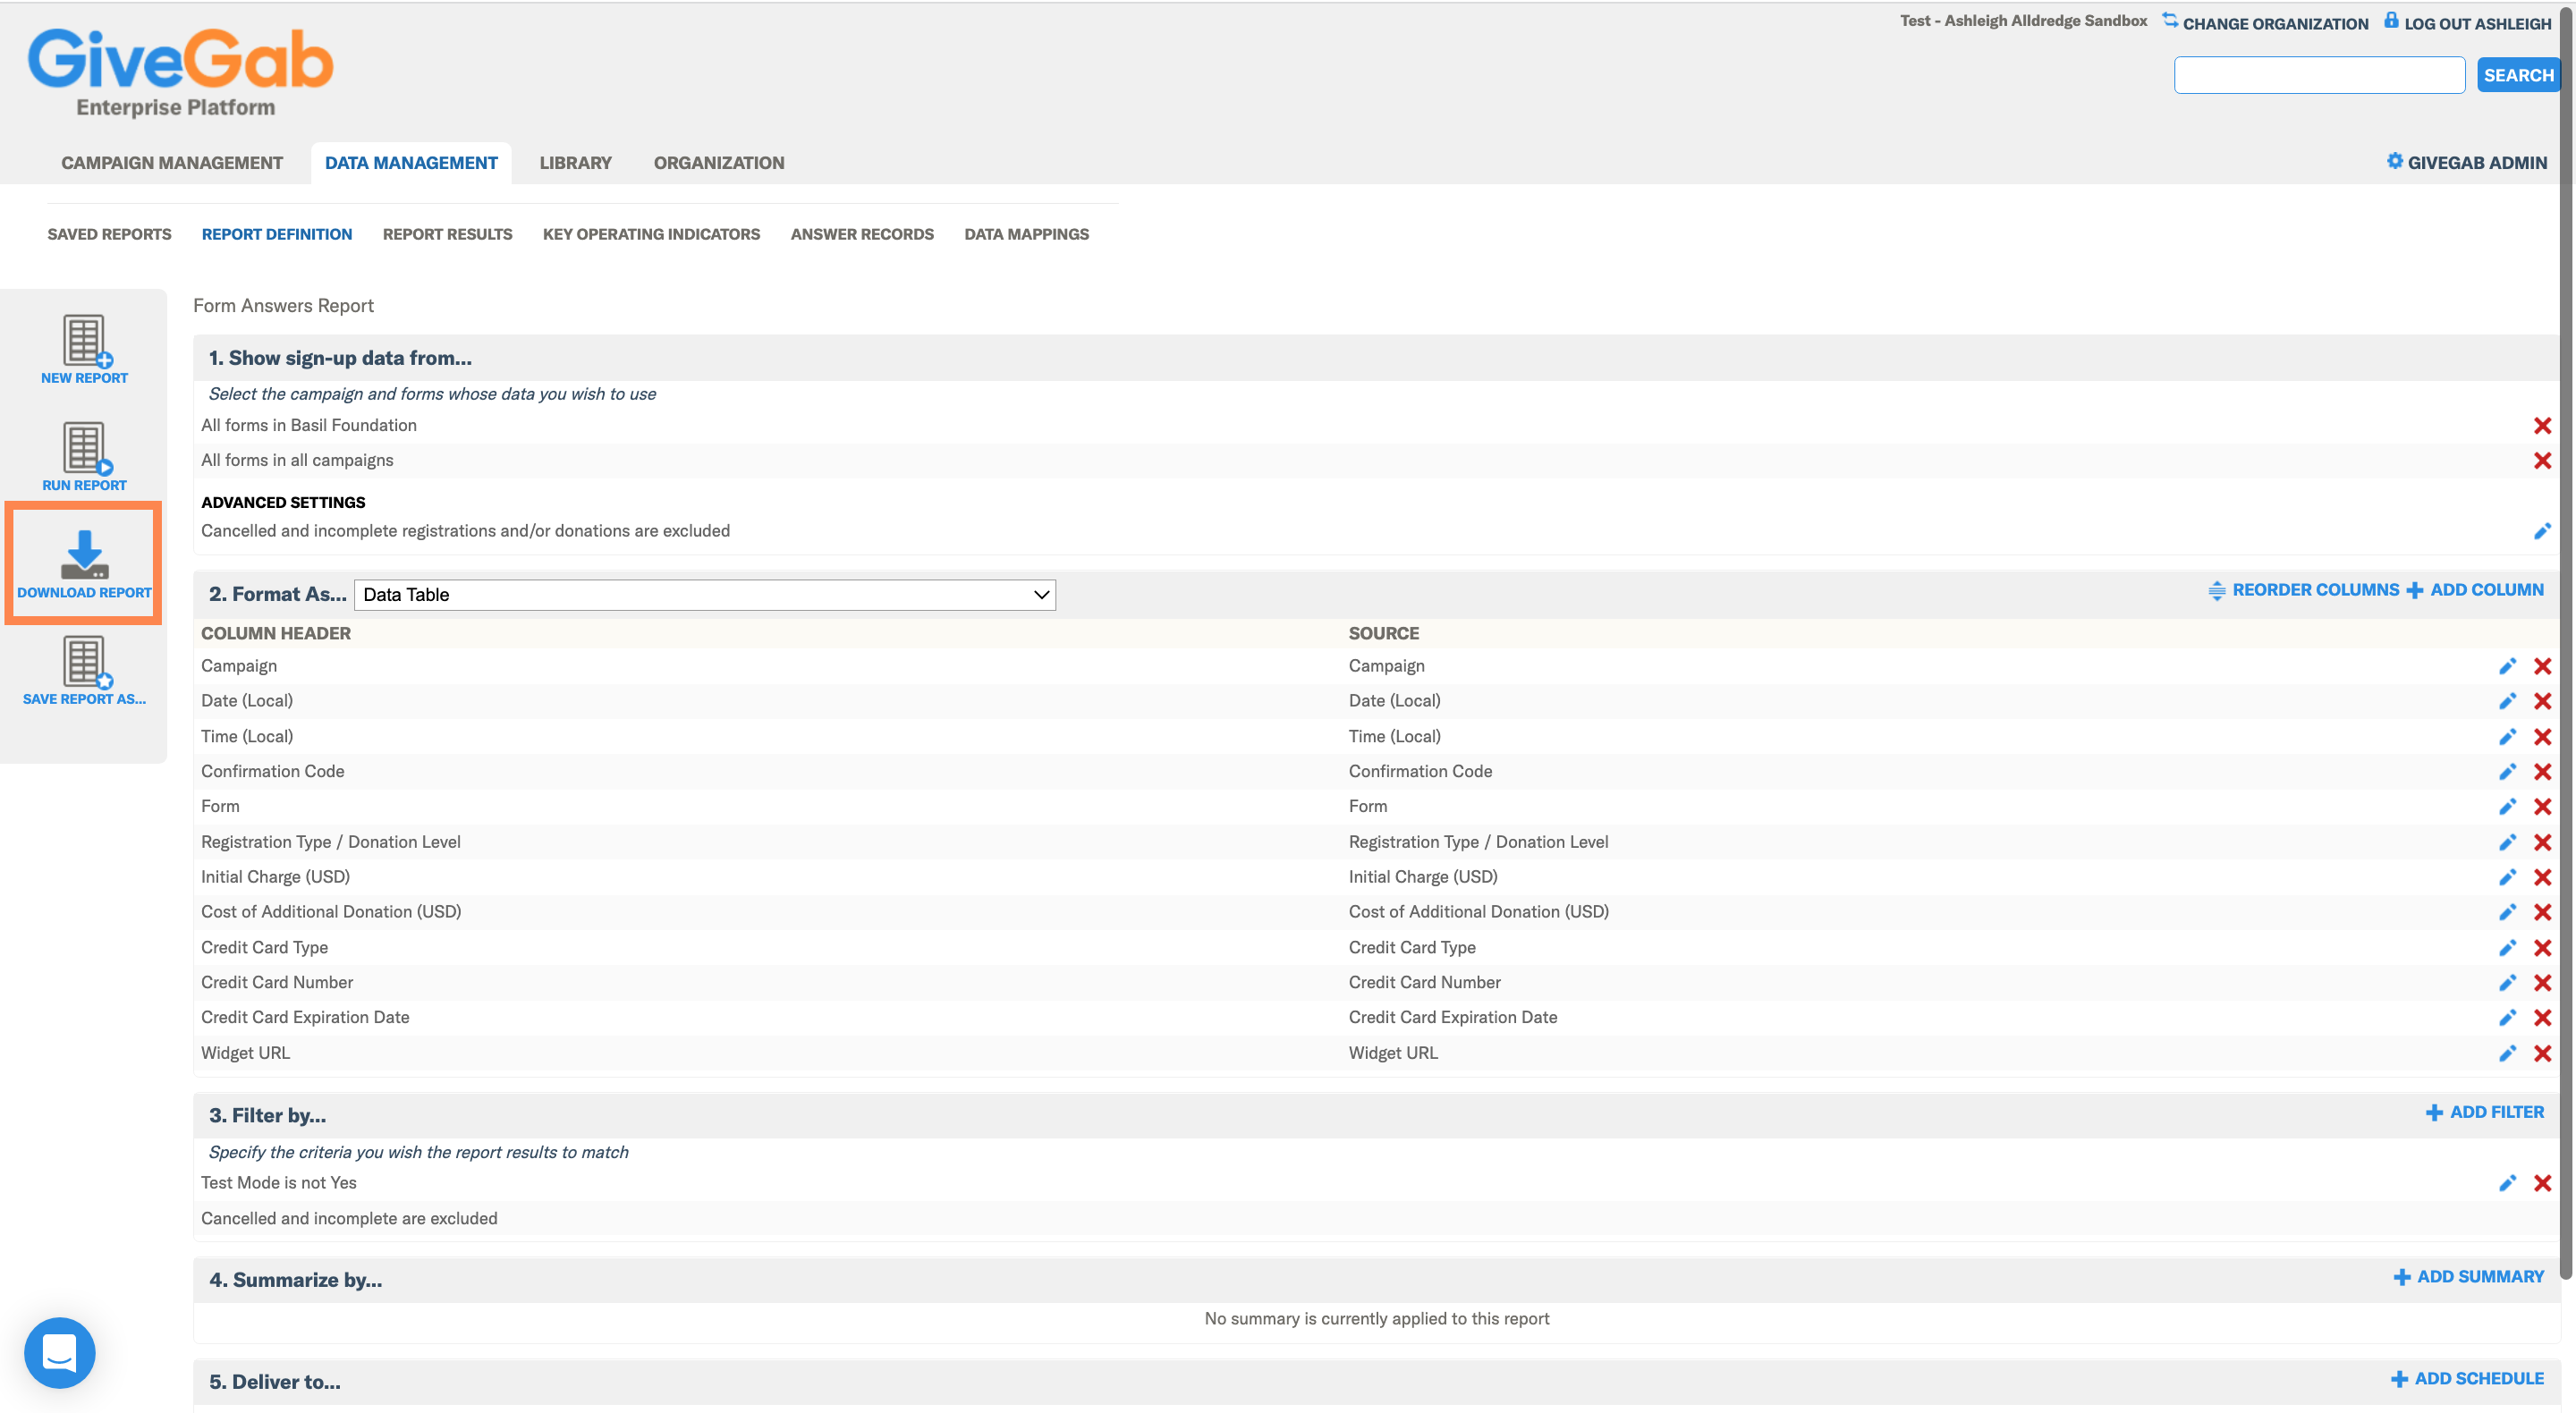Delete the Credit Card Expiration Date column
2576x1413 pixels.
[x=2542, y=1018]
